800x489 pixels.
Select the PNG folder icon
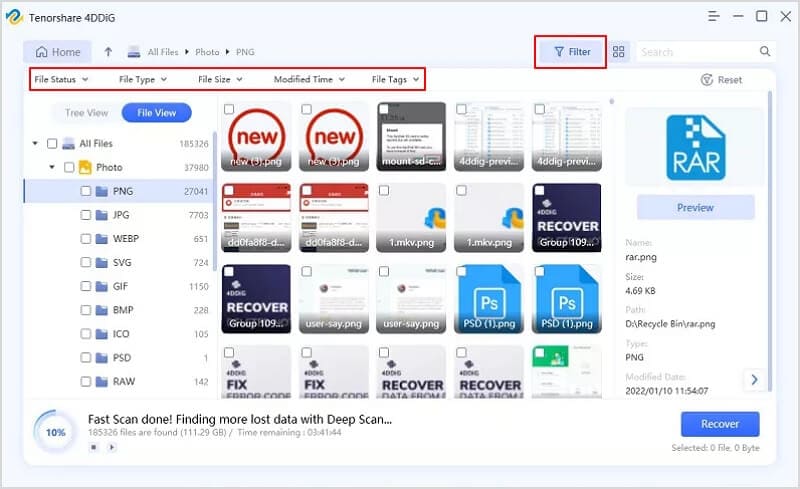click(102, 191)
